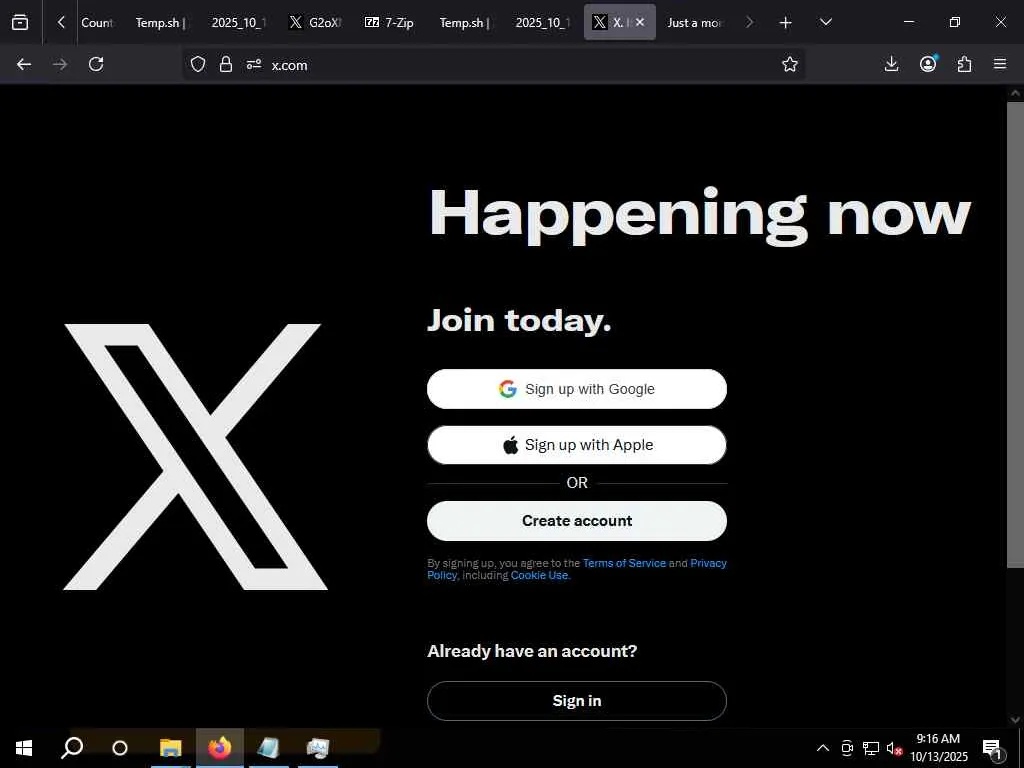Screen dimensions: 1024x768
Task: Open the clock showing 9:16 AM
Action: pos(939,748)
